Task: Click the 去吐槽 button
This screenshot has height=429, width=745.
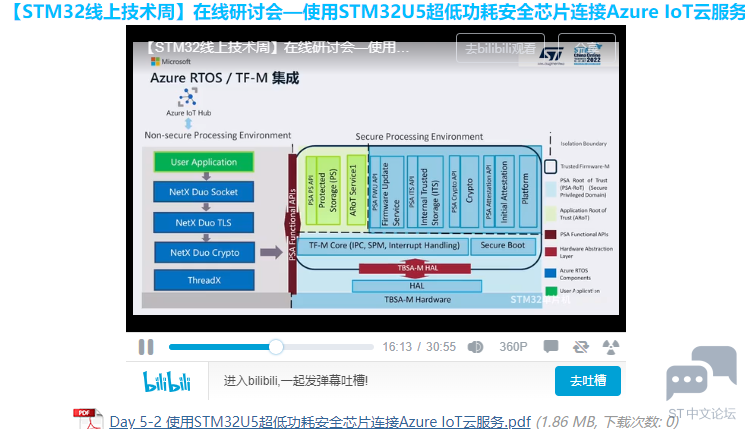Action: click(588, 381)
